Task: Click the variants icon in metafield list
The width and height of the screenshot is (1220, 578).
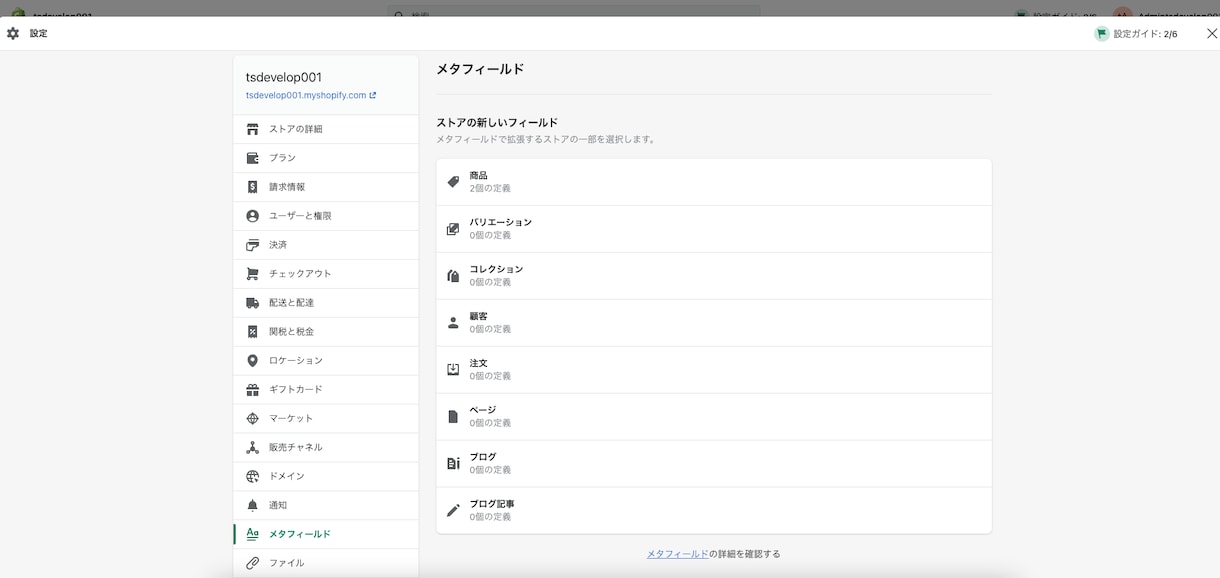Action: (453, 229)
